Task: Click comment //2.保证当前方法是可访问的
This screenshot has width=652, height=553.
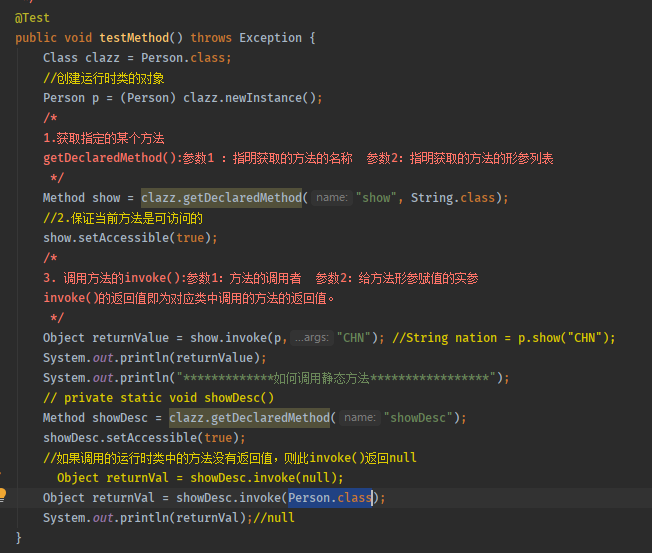Action: tap(123, 218)
